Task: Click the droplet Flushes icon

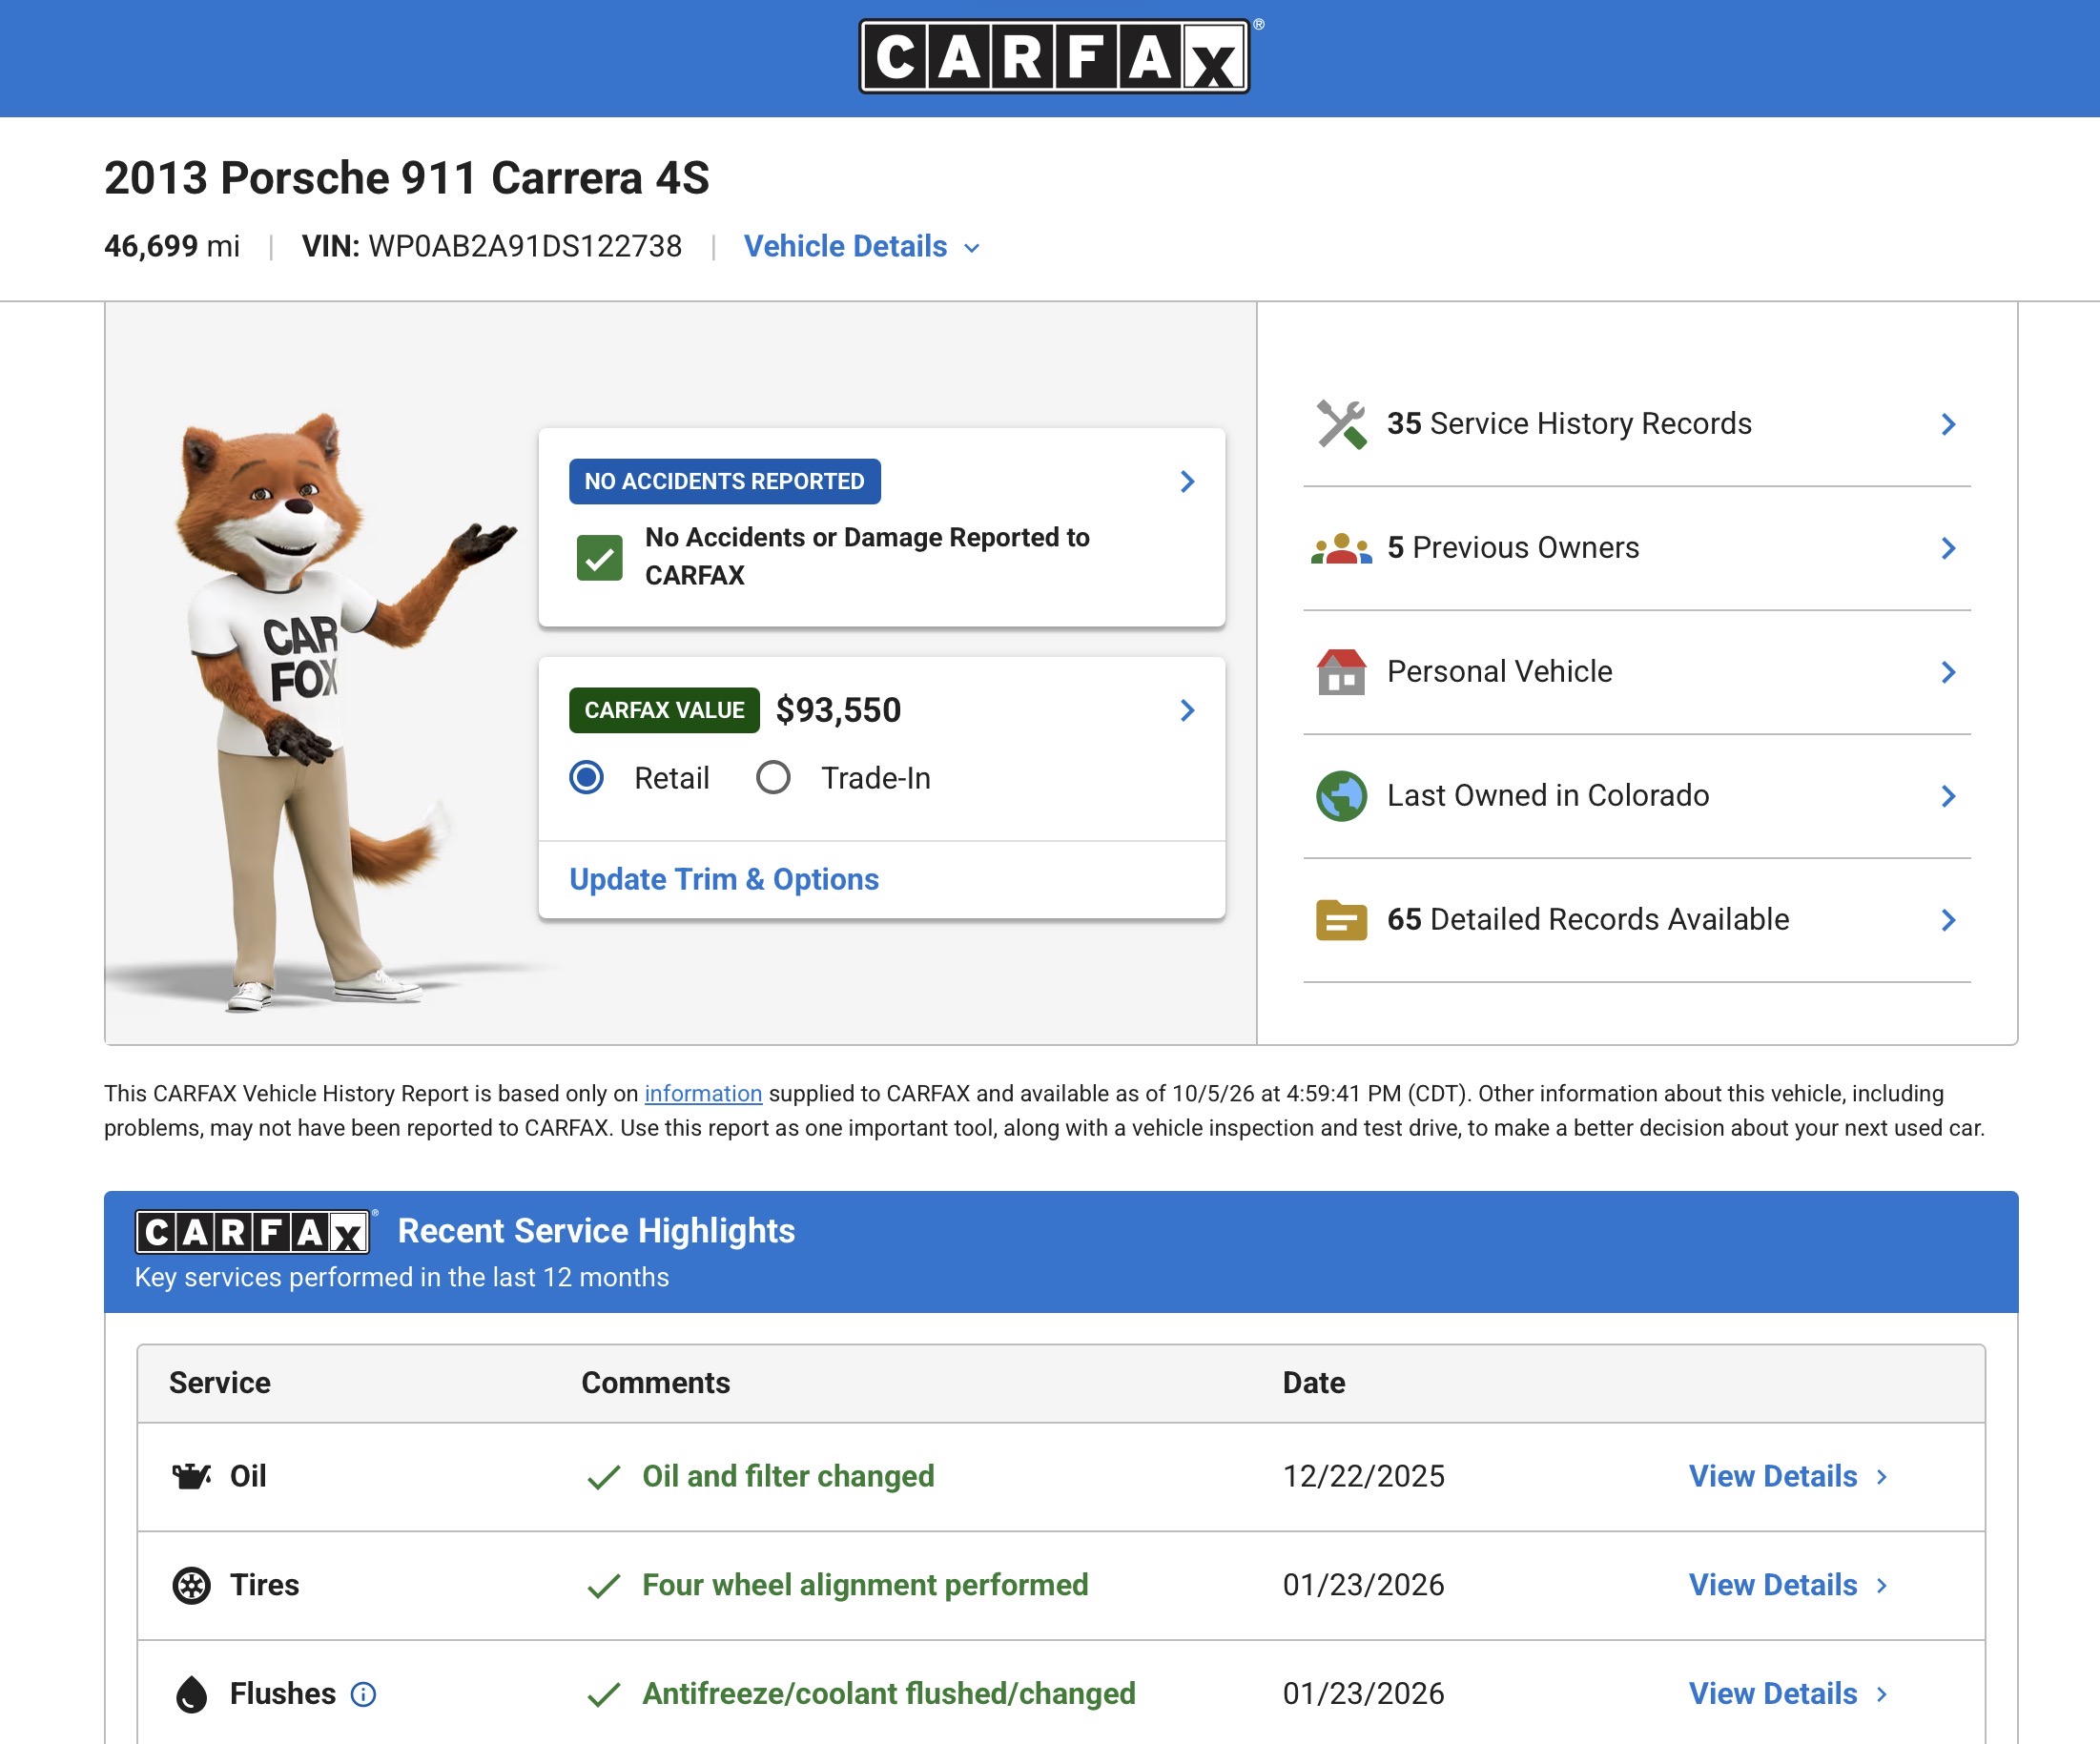Action: tap(191, 1694)
